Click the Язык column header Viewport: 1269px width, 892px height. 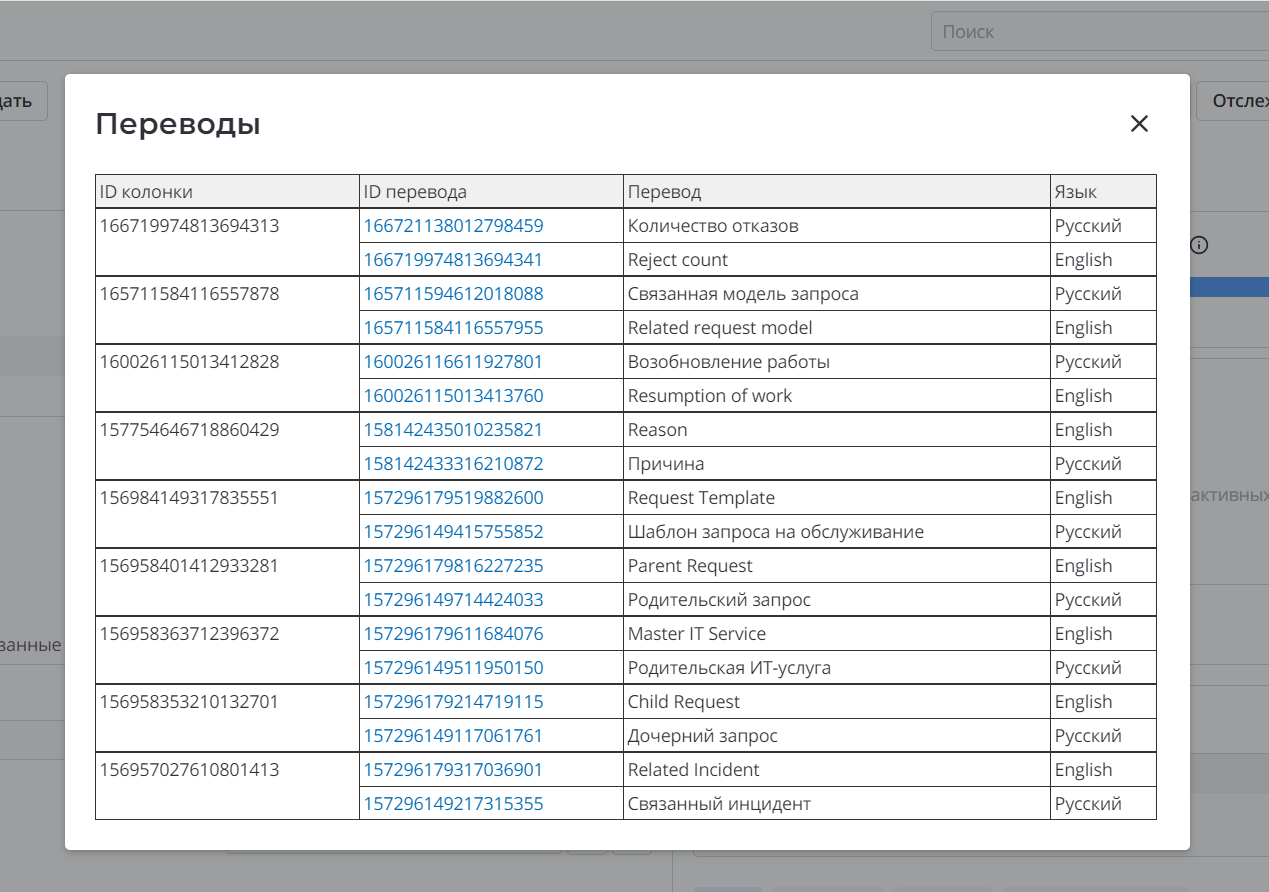1075,192
